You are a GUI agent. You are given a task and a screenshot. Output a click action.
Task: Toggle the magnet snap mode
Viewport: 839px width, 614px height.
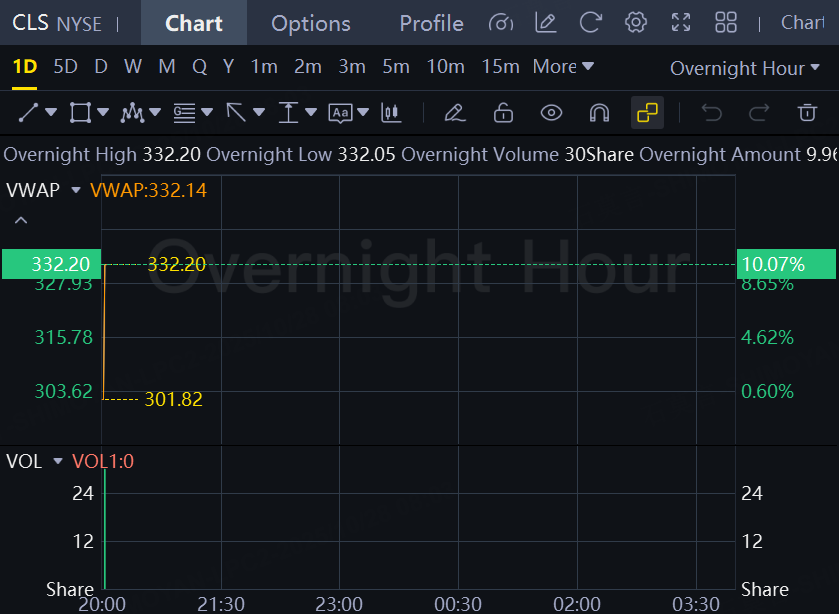coord(599,112)
